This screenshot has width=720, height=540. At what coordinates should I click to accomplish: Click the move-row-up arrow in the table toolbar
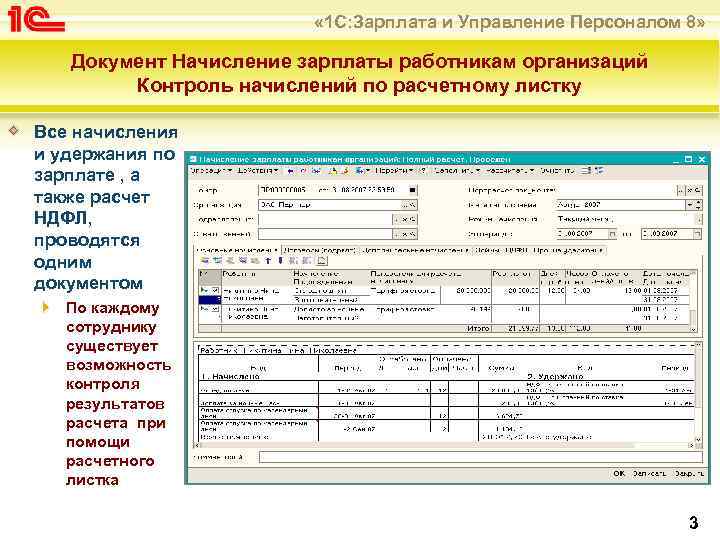pyautogui.click(x=268, y=261)
